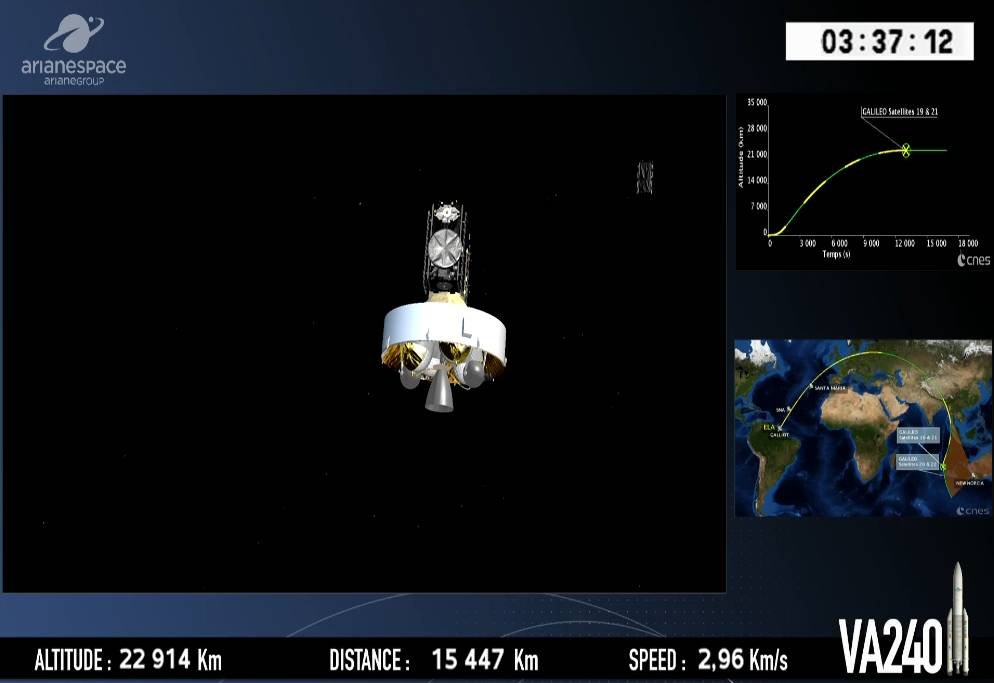Screen dimensions: 994x683
Task: Click the green current position marker on map
Action: point(943,467)
